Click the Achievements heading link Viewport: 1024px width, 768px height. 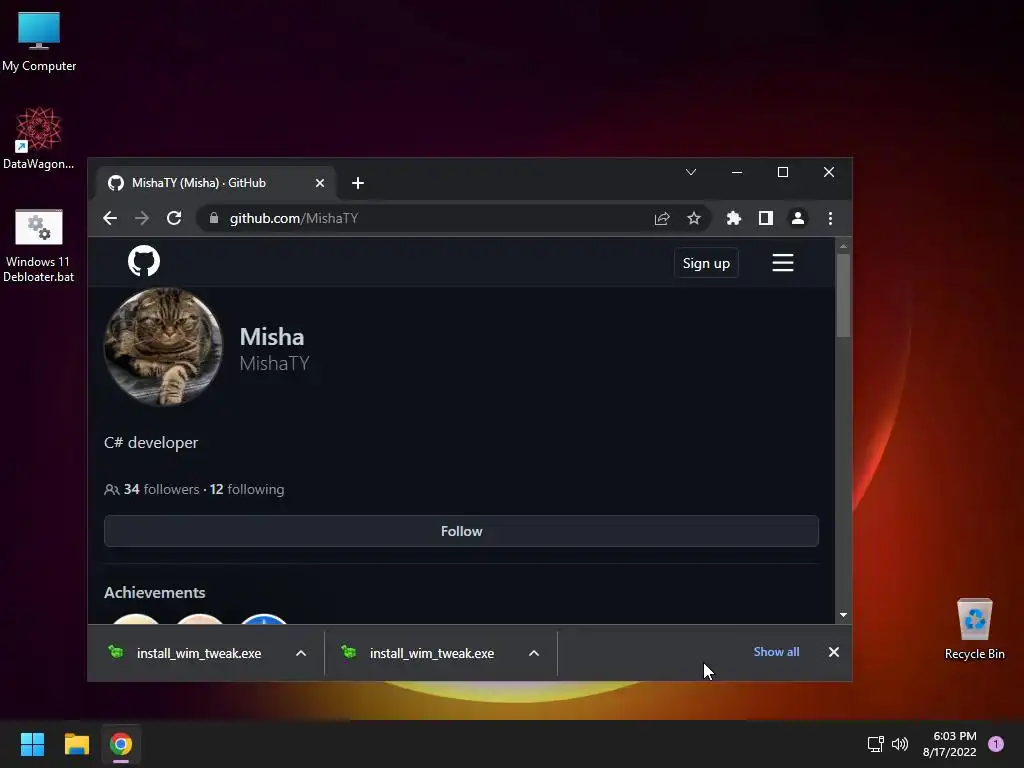[x=155, y=592]
